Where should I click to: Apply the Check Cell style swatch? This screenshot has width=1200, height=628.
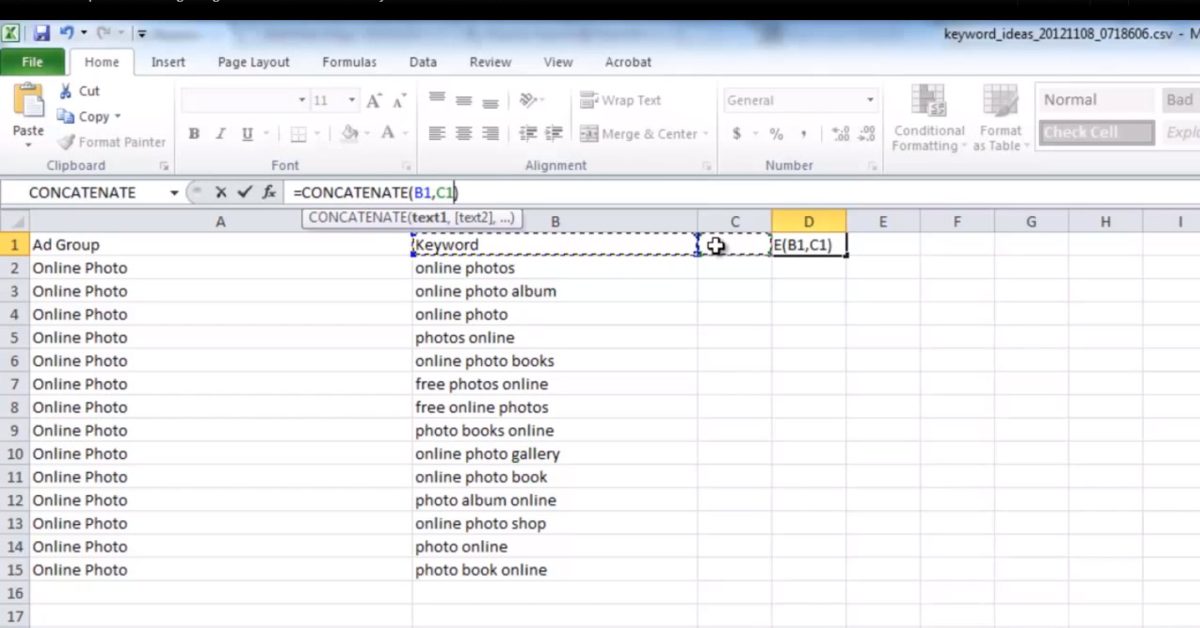[x=1095, y=132]
